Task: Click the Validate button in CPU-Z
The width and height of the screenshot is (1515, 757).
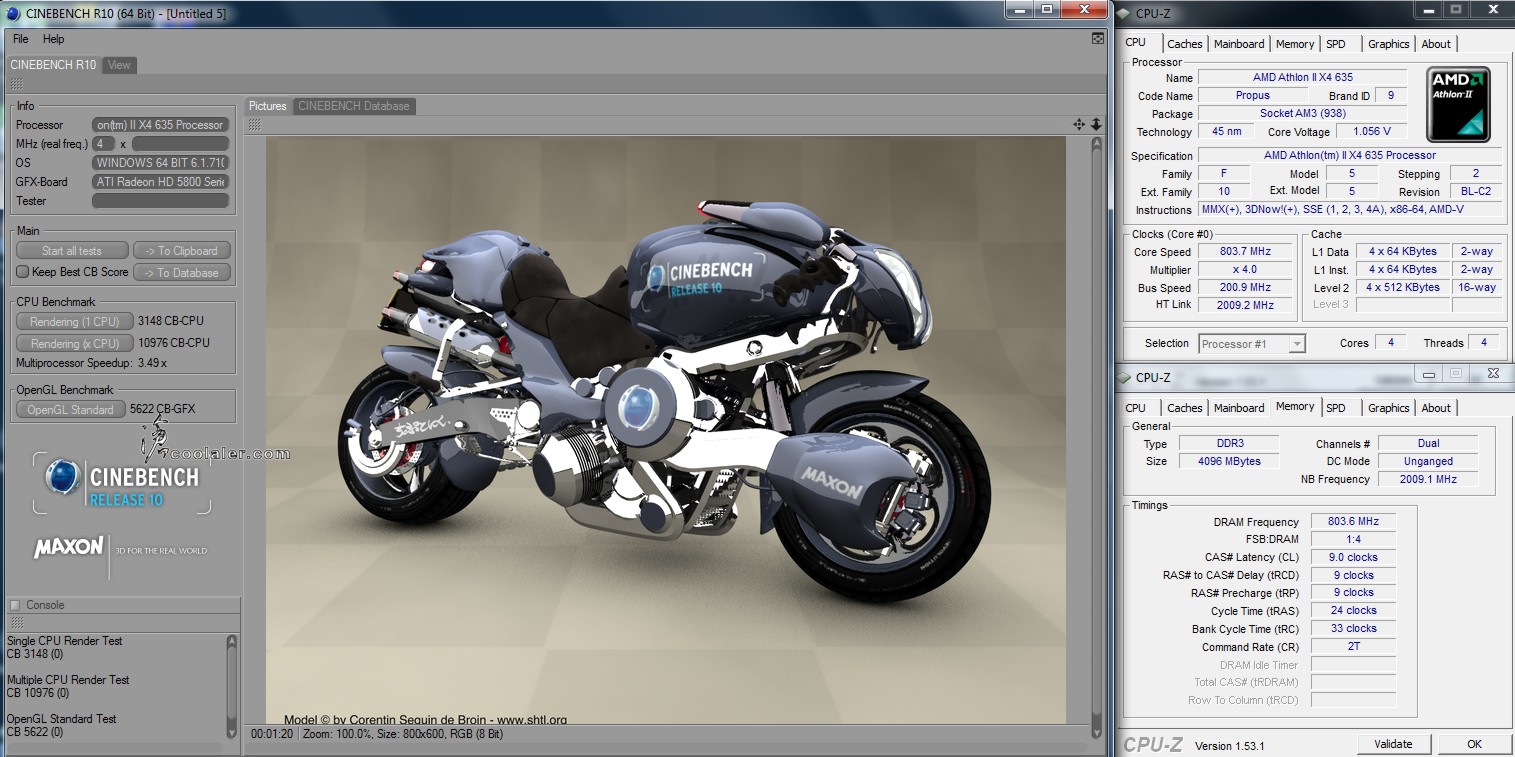Action: [x=1393, y=744]
